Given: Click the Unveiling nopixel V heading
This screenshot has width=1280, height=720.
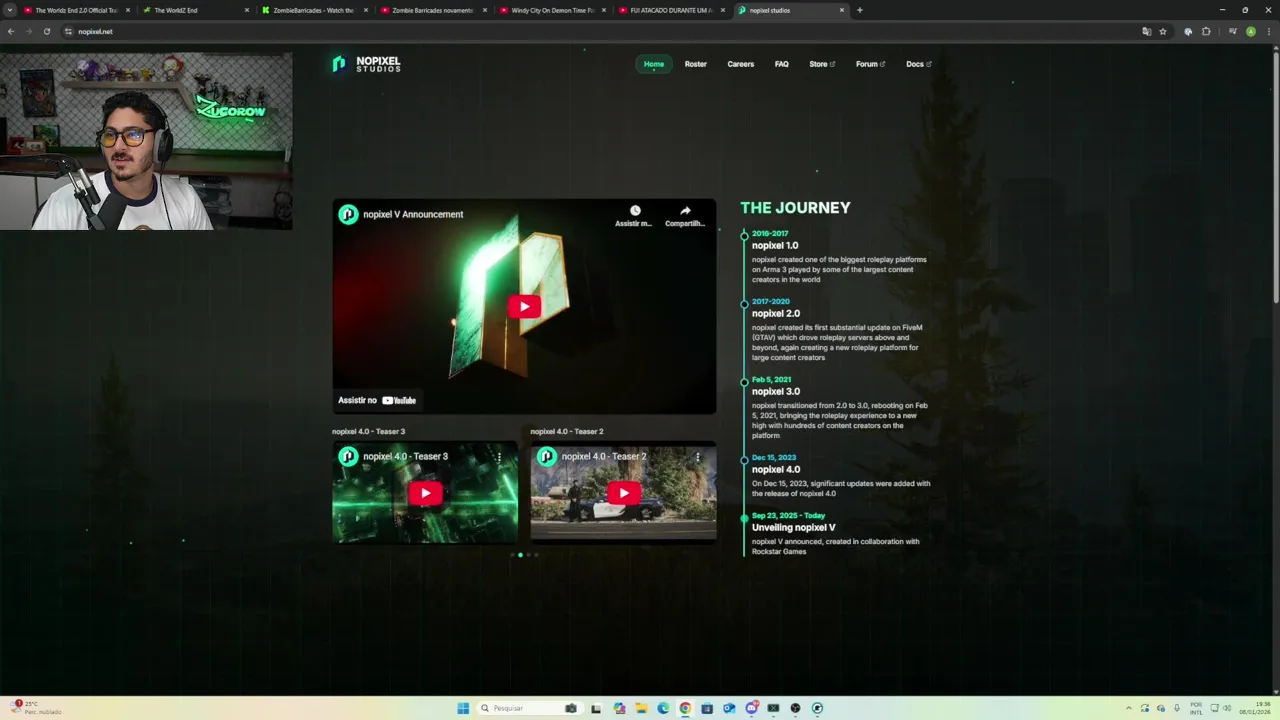Looking at the screenshot, I should 794,527.
